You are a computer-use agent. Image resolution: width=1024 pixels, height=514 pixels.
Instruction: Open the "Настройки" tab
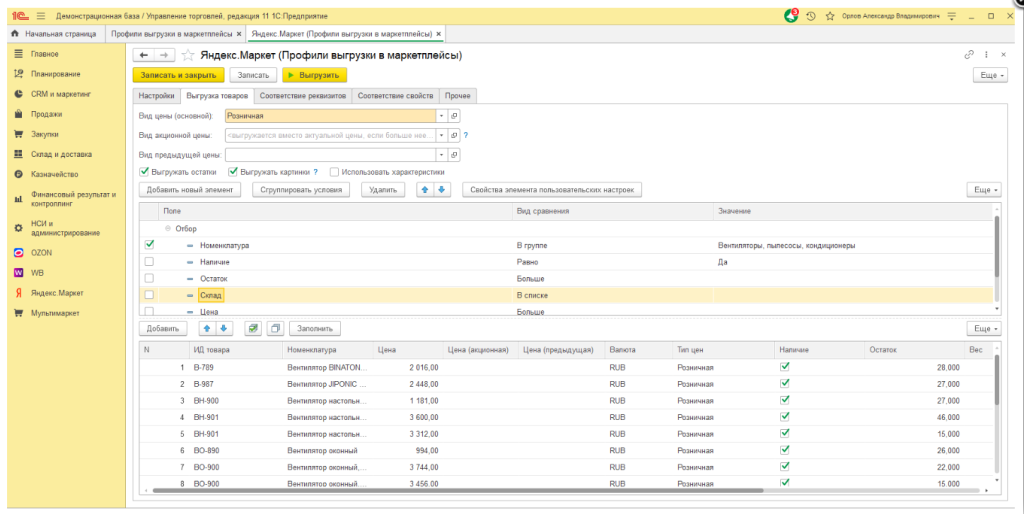pos(156,96)
